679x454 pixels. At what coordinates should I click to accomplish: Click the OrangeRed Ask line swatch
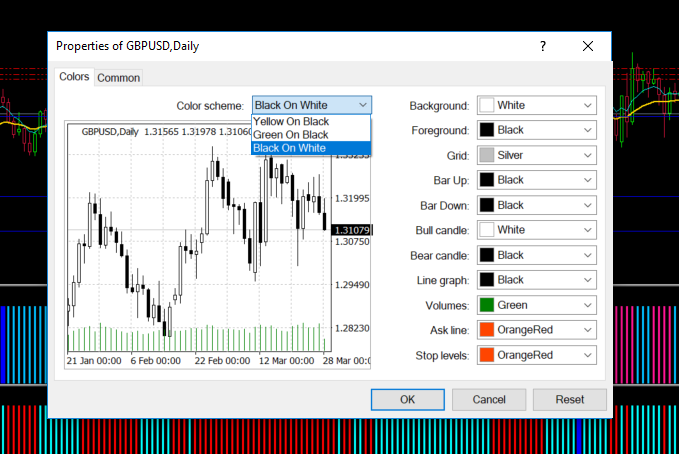[487, 330]
